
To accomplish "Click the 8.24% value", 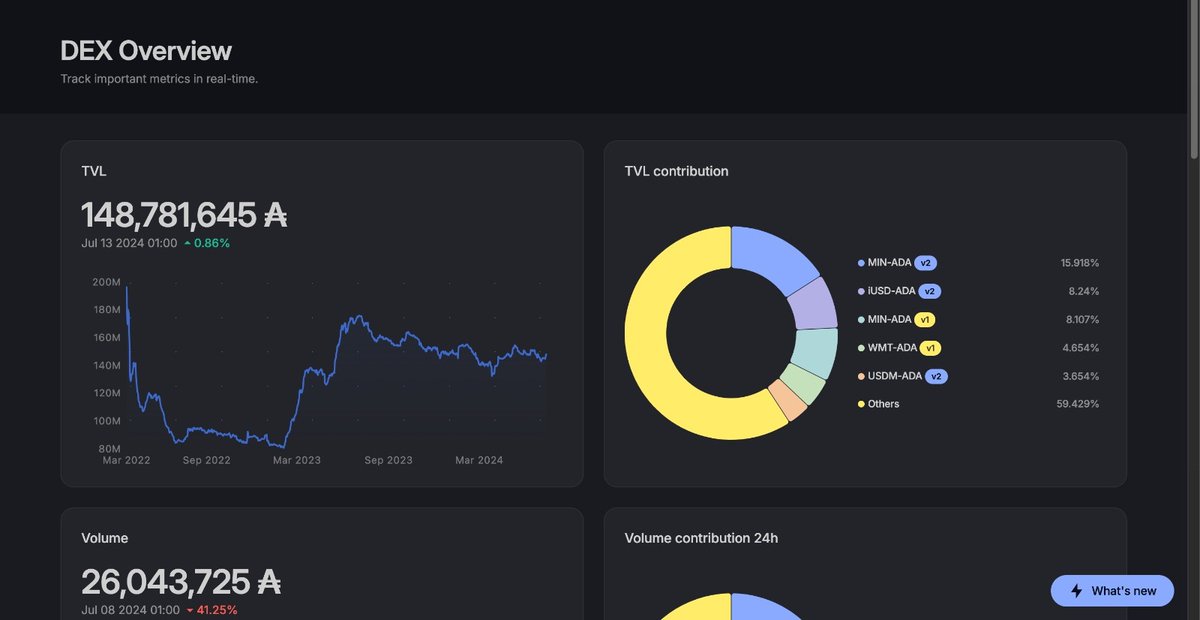I will pos(1084,291).
